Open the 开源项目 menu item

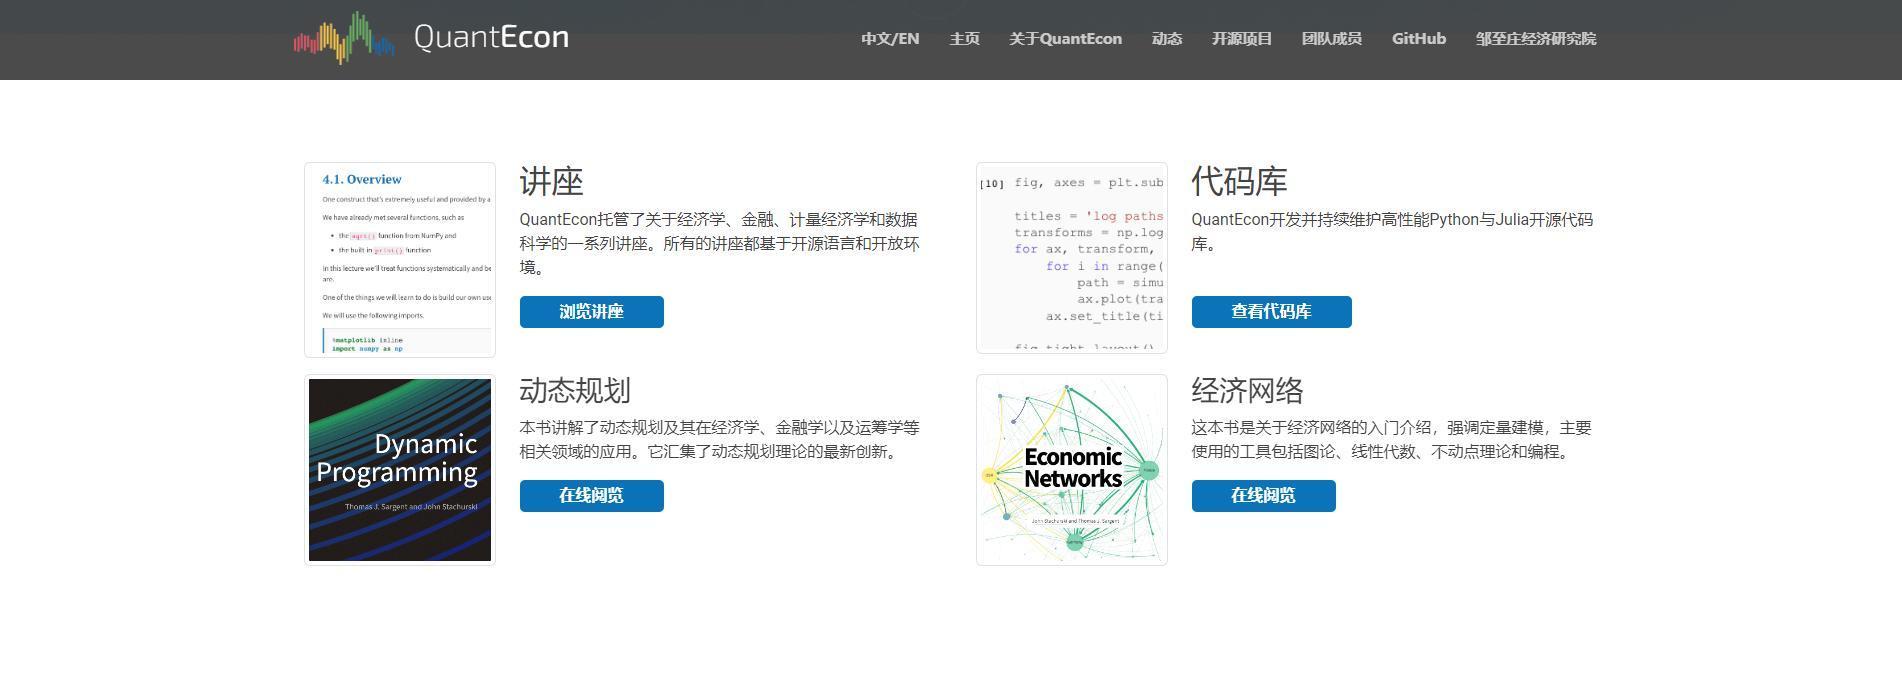pyautogui.click(x=1241, y=39)
